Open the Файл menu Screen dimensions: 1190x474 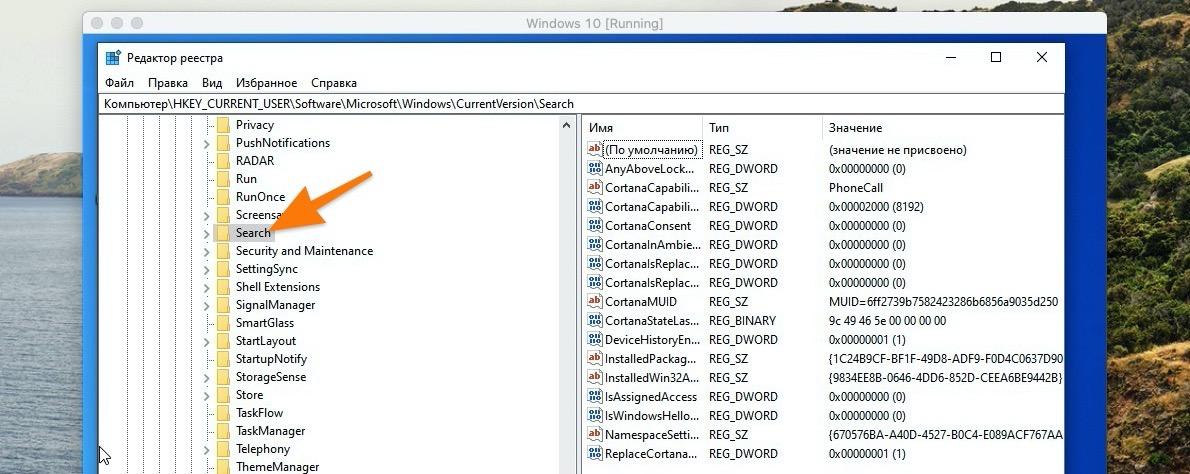click(x=120, y=83)
